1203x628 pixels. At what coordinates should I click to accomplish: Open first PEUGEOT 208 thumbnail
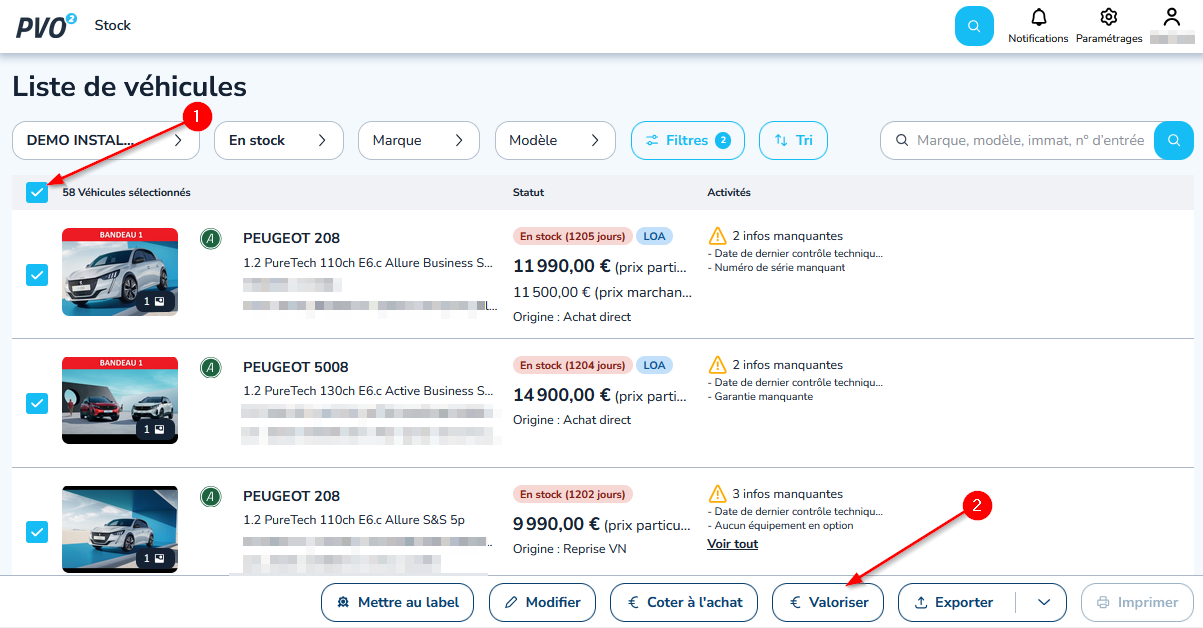pyautogui.click(x=120, y=272)
